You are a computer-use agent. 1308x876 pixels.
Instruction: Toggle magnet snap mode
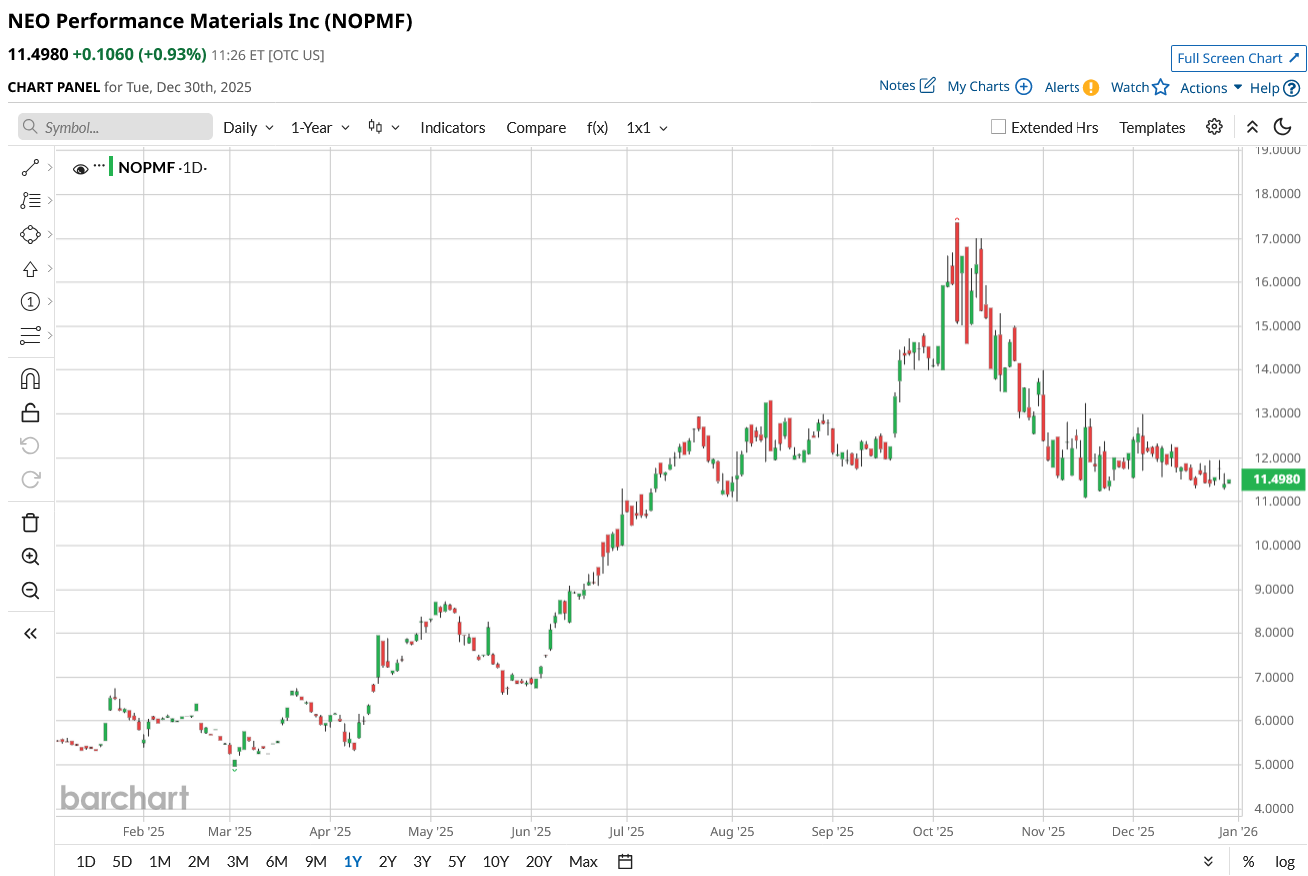[30, 379]
